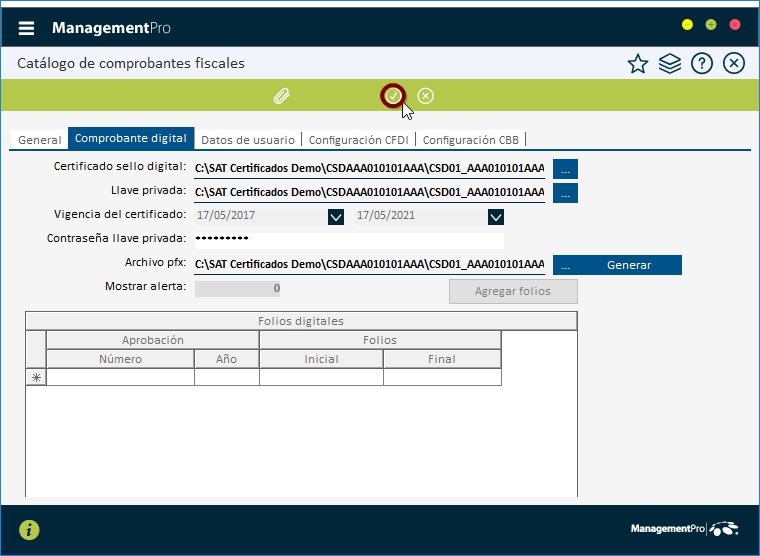Click the Inicial column header
The width and height of the screenshot is (760, 556).
pos(321,359)
